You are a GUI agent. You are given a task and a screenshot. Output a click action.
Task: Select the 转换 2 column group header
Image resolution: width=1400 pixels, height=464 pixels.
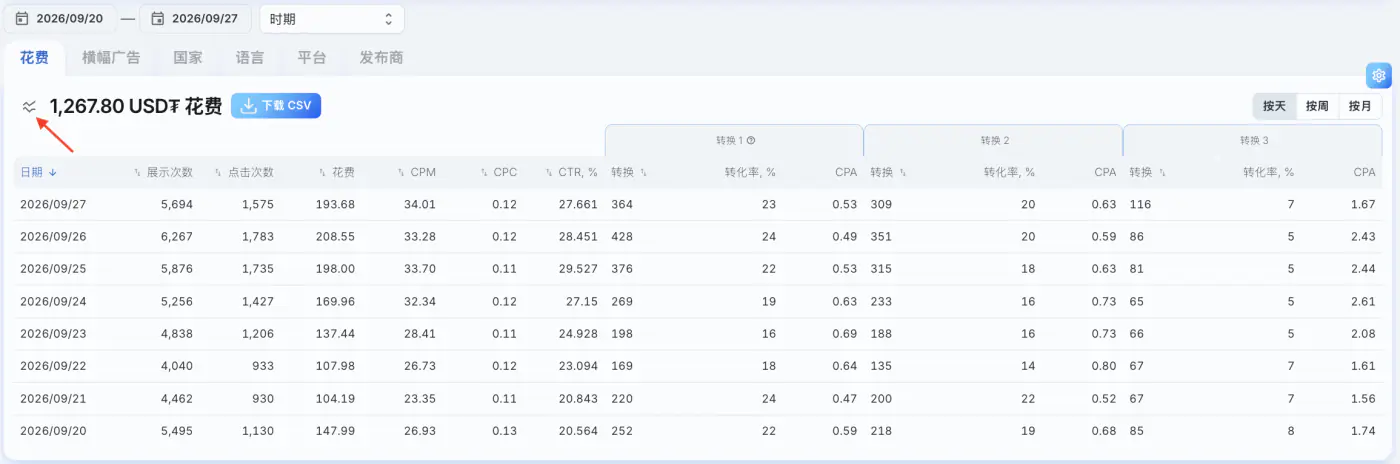pos(993,141)
